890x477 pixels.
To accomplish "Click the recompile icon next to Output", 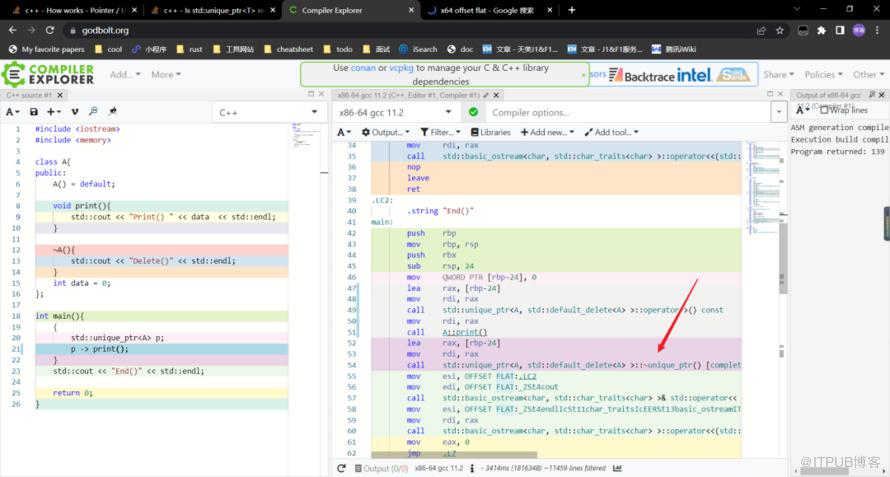I will click(x=342, y=468).
